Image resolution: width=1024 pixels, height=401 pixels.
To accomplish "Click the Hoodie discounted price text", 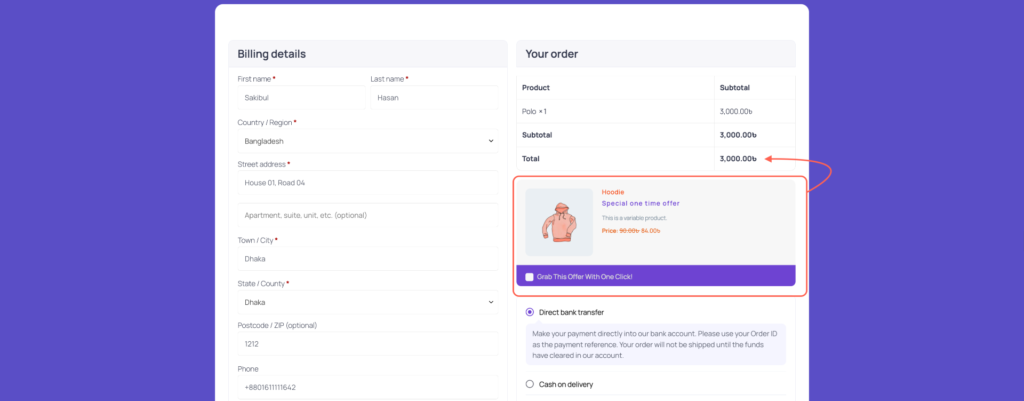I will 650,231.
